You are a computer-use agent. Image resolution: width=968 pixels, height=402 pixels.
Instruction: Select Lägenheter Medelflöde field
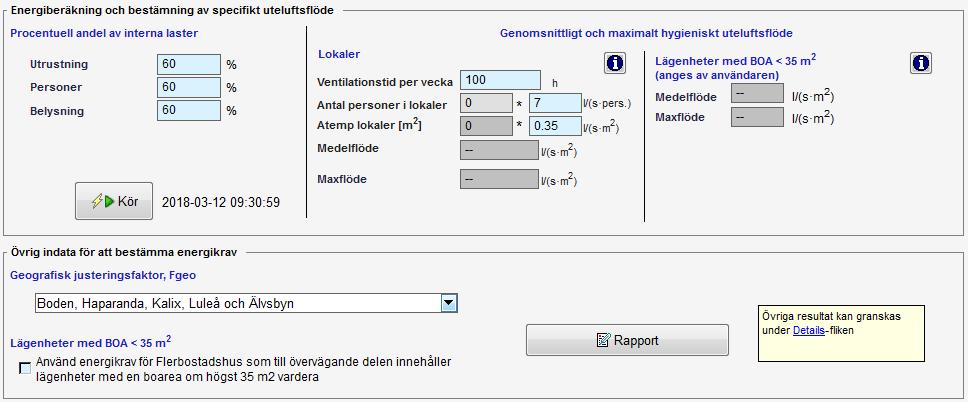tap(757, 94)
